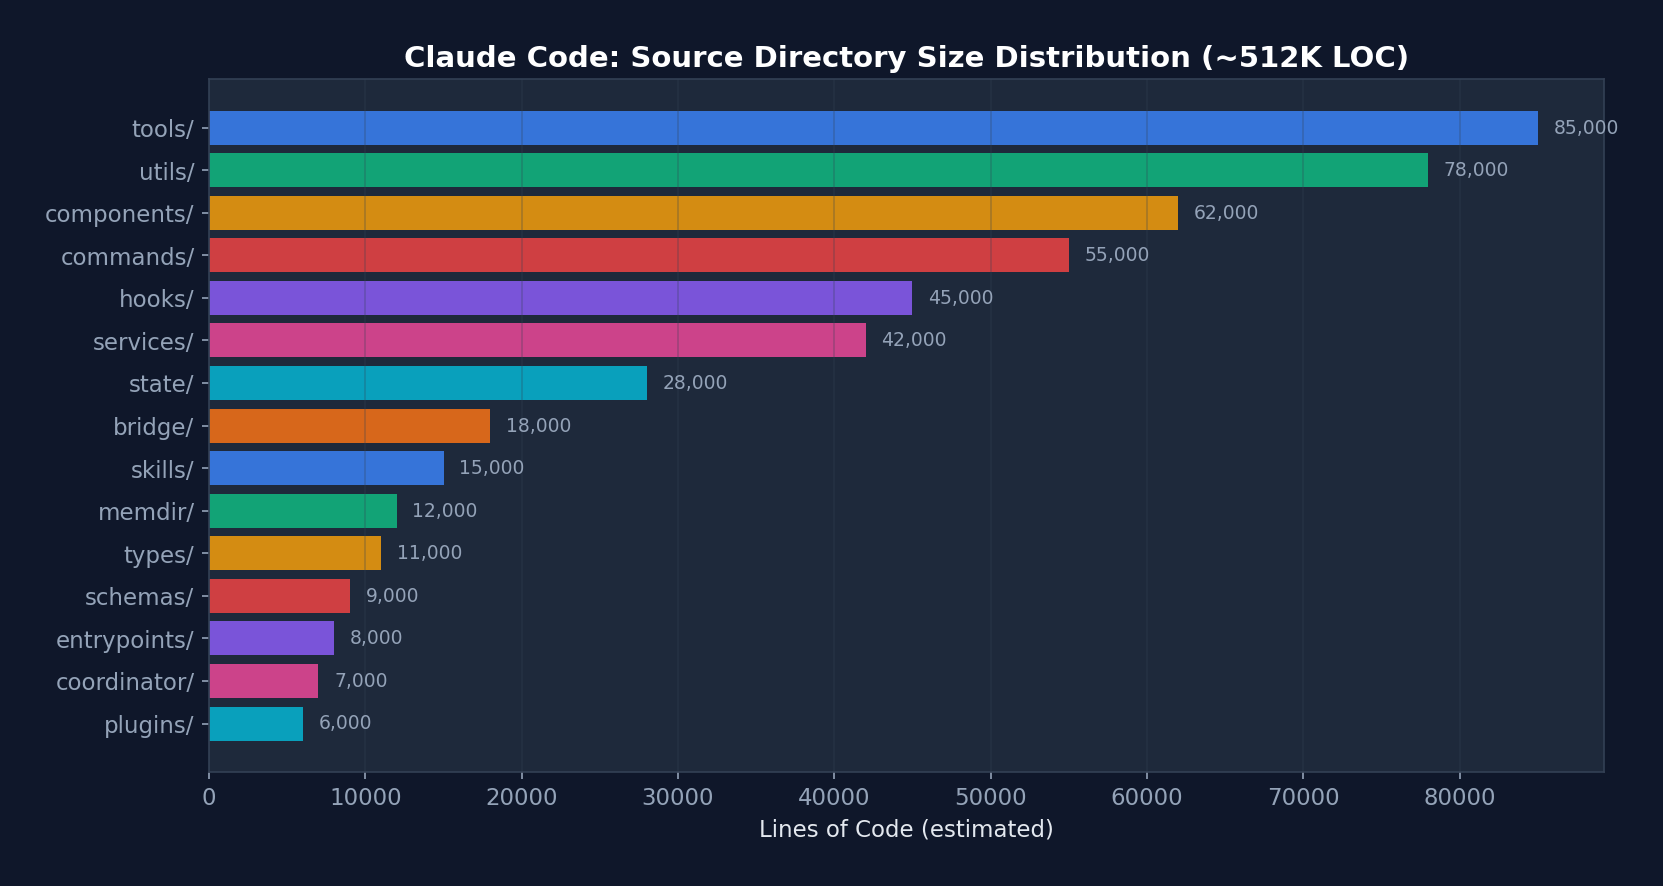Select the pink services/ bar

coord(537,340)
